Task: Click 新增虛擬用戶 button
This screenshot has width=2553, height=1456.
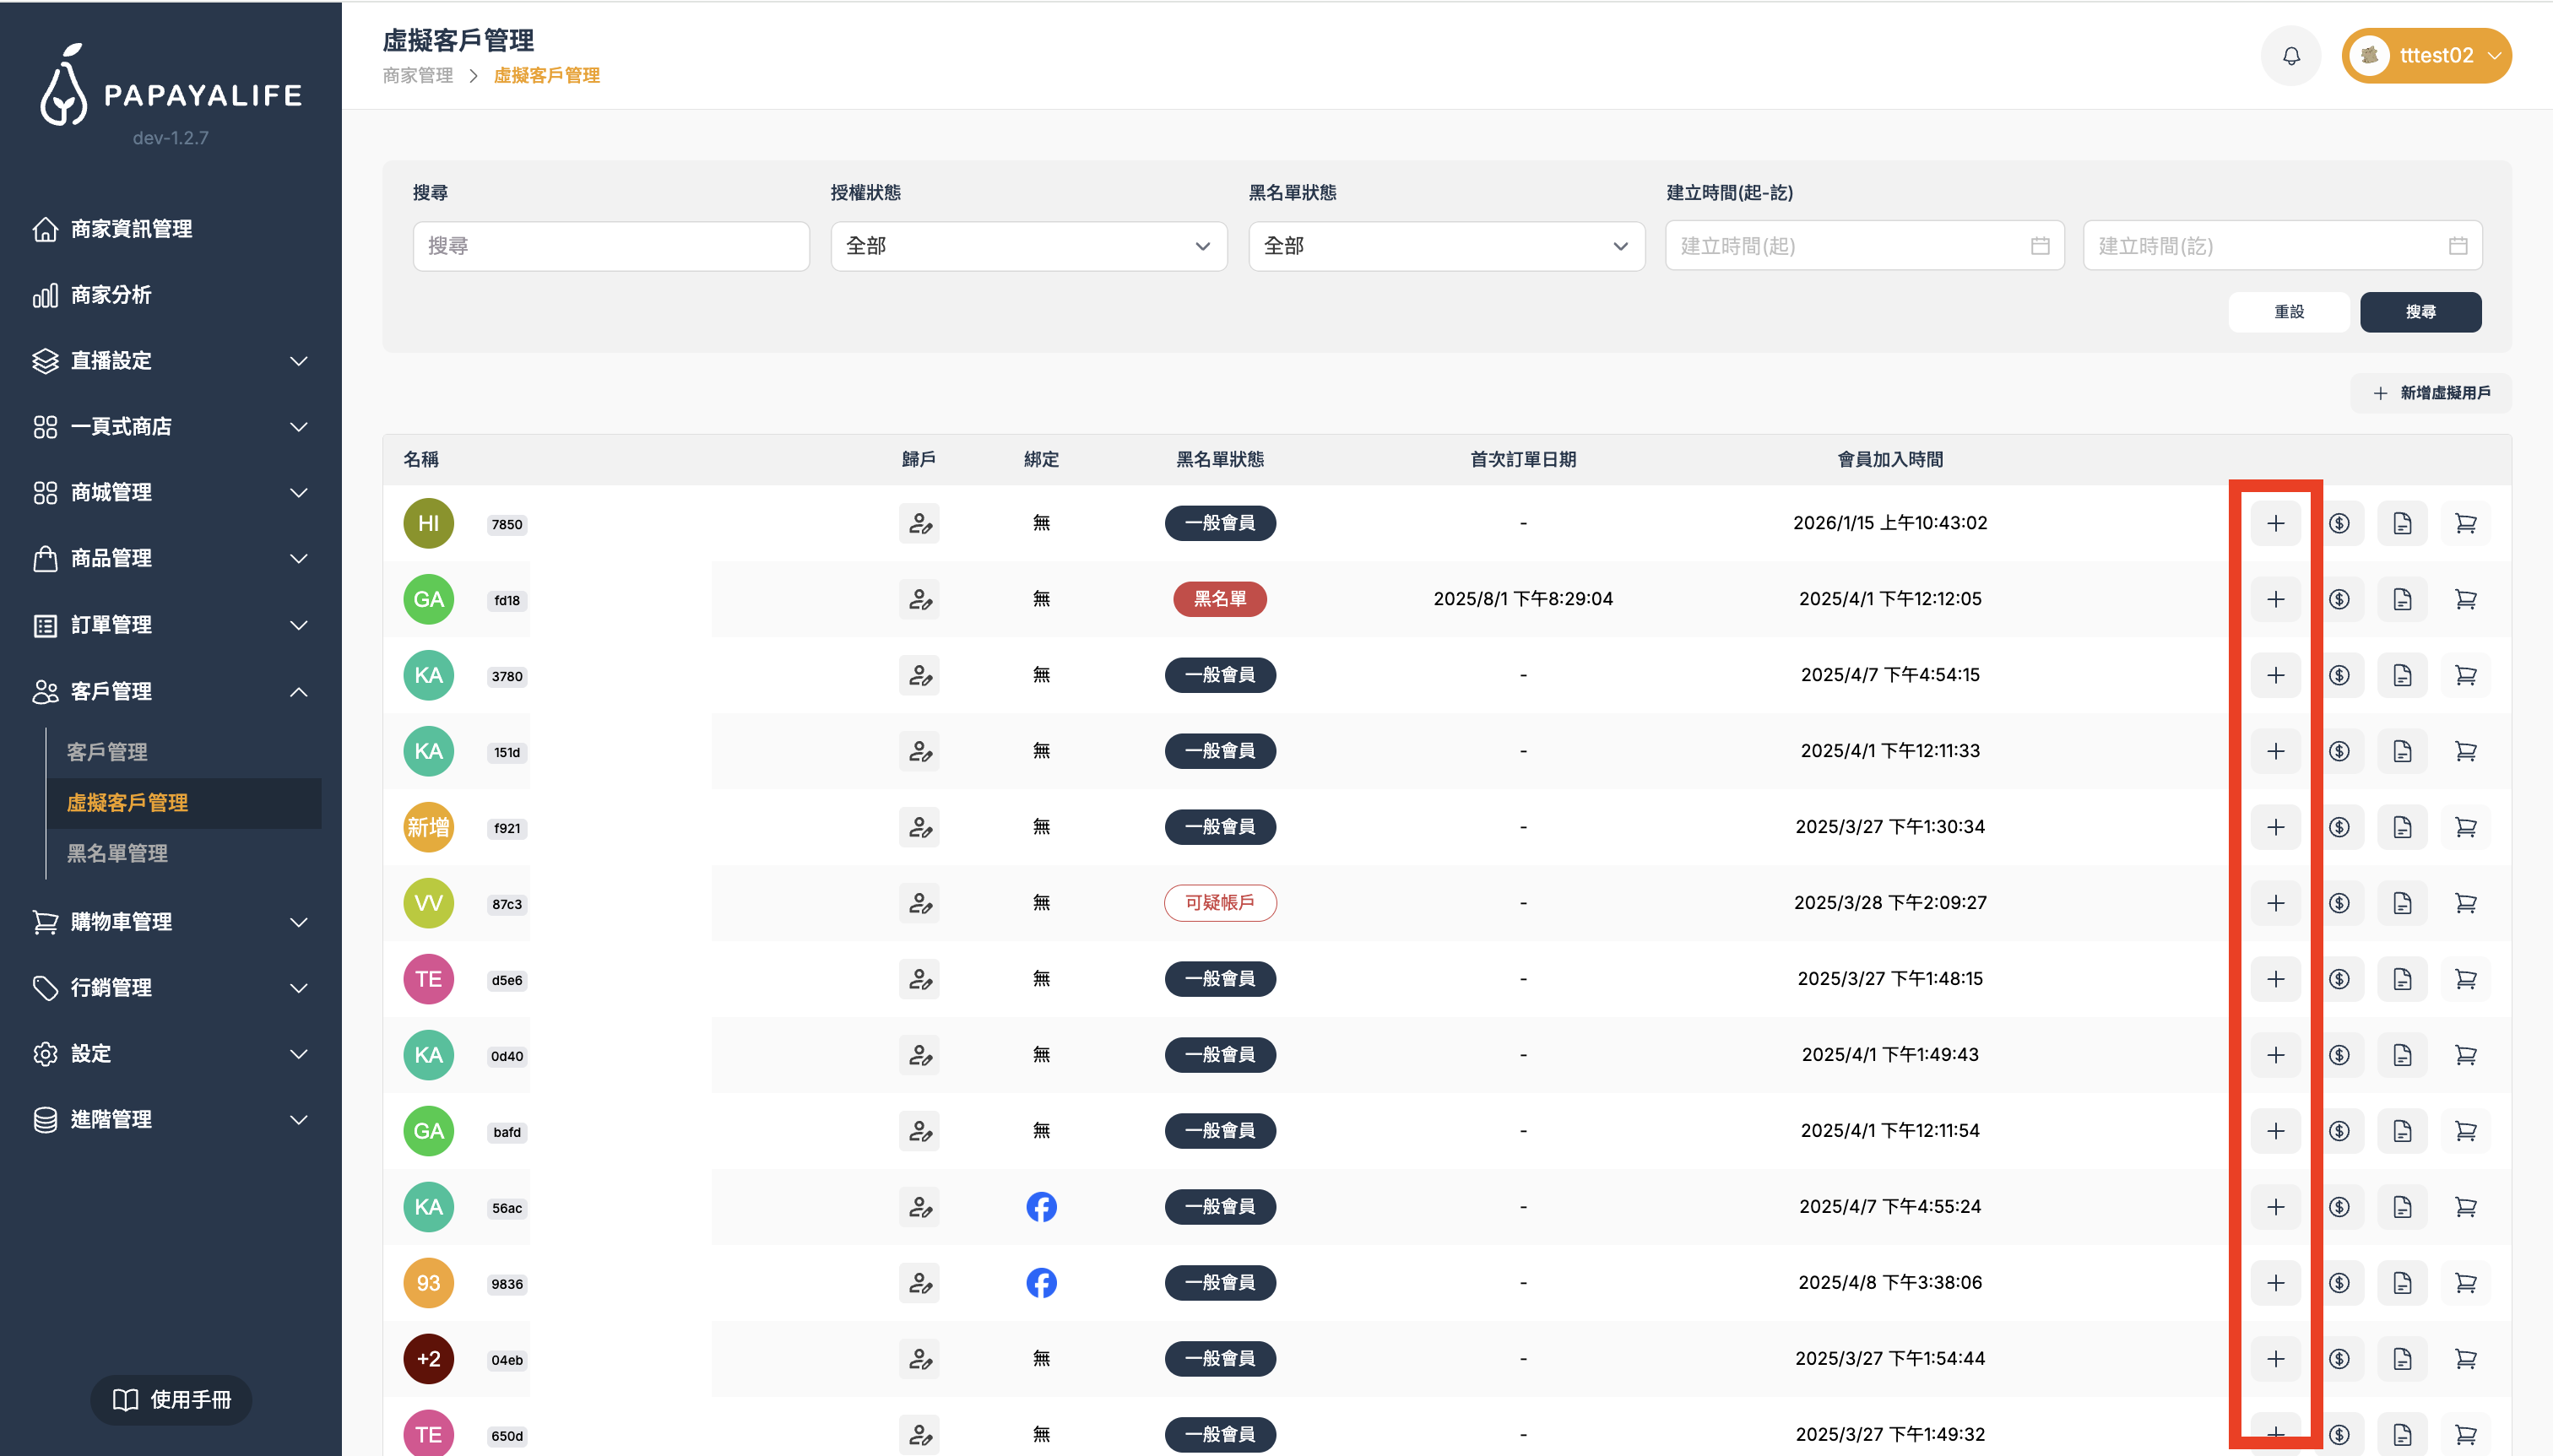Action: (x=2431, y=393)
